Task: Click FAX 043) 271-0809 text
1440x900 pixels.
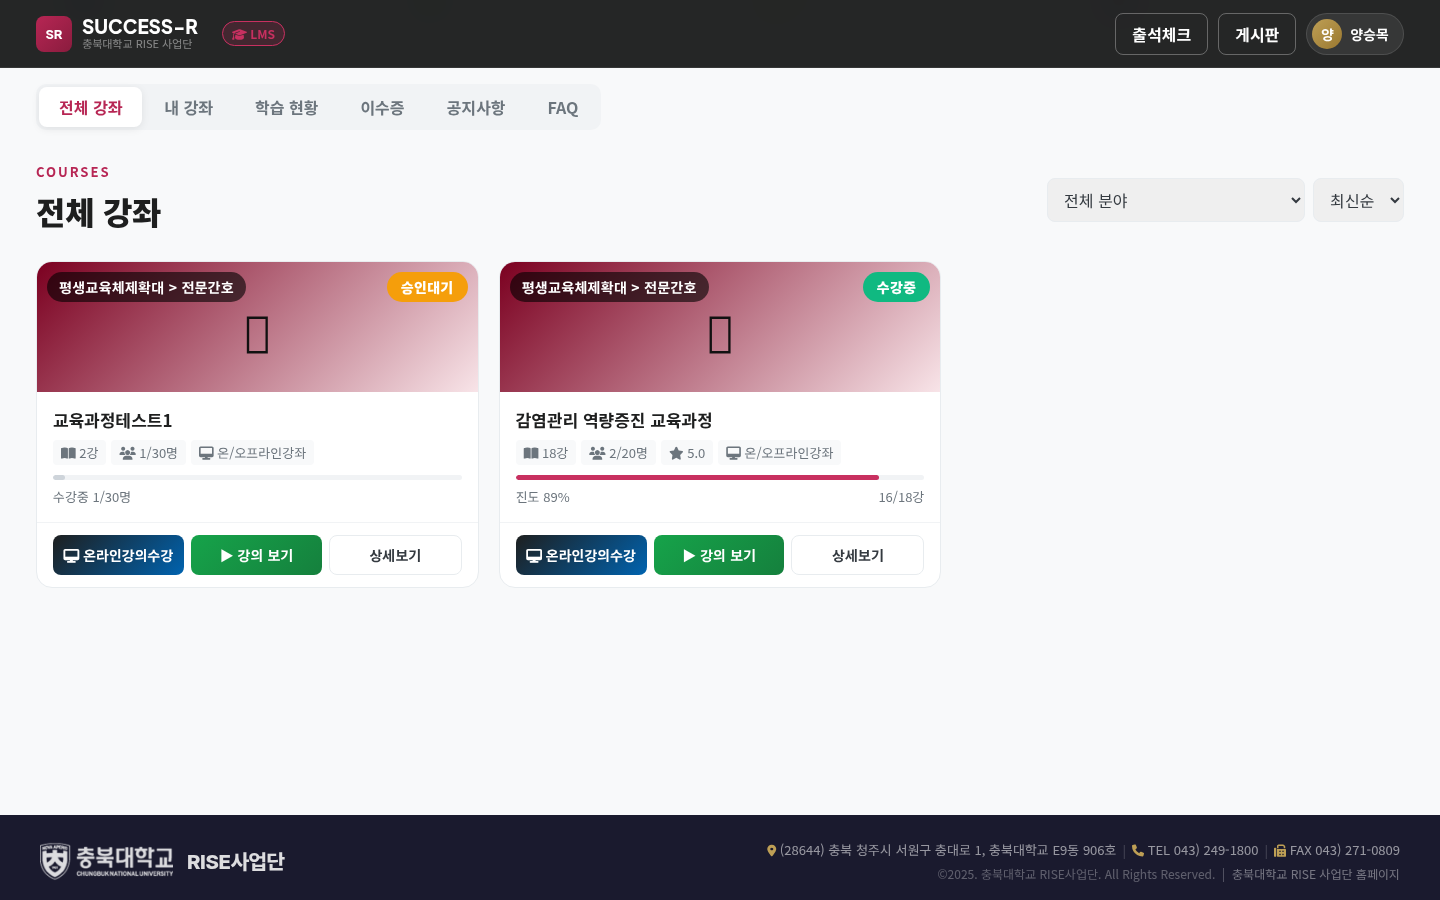Action: pyautogui.click(x=1345, y=851)
